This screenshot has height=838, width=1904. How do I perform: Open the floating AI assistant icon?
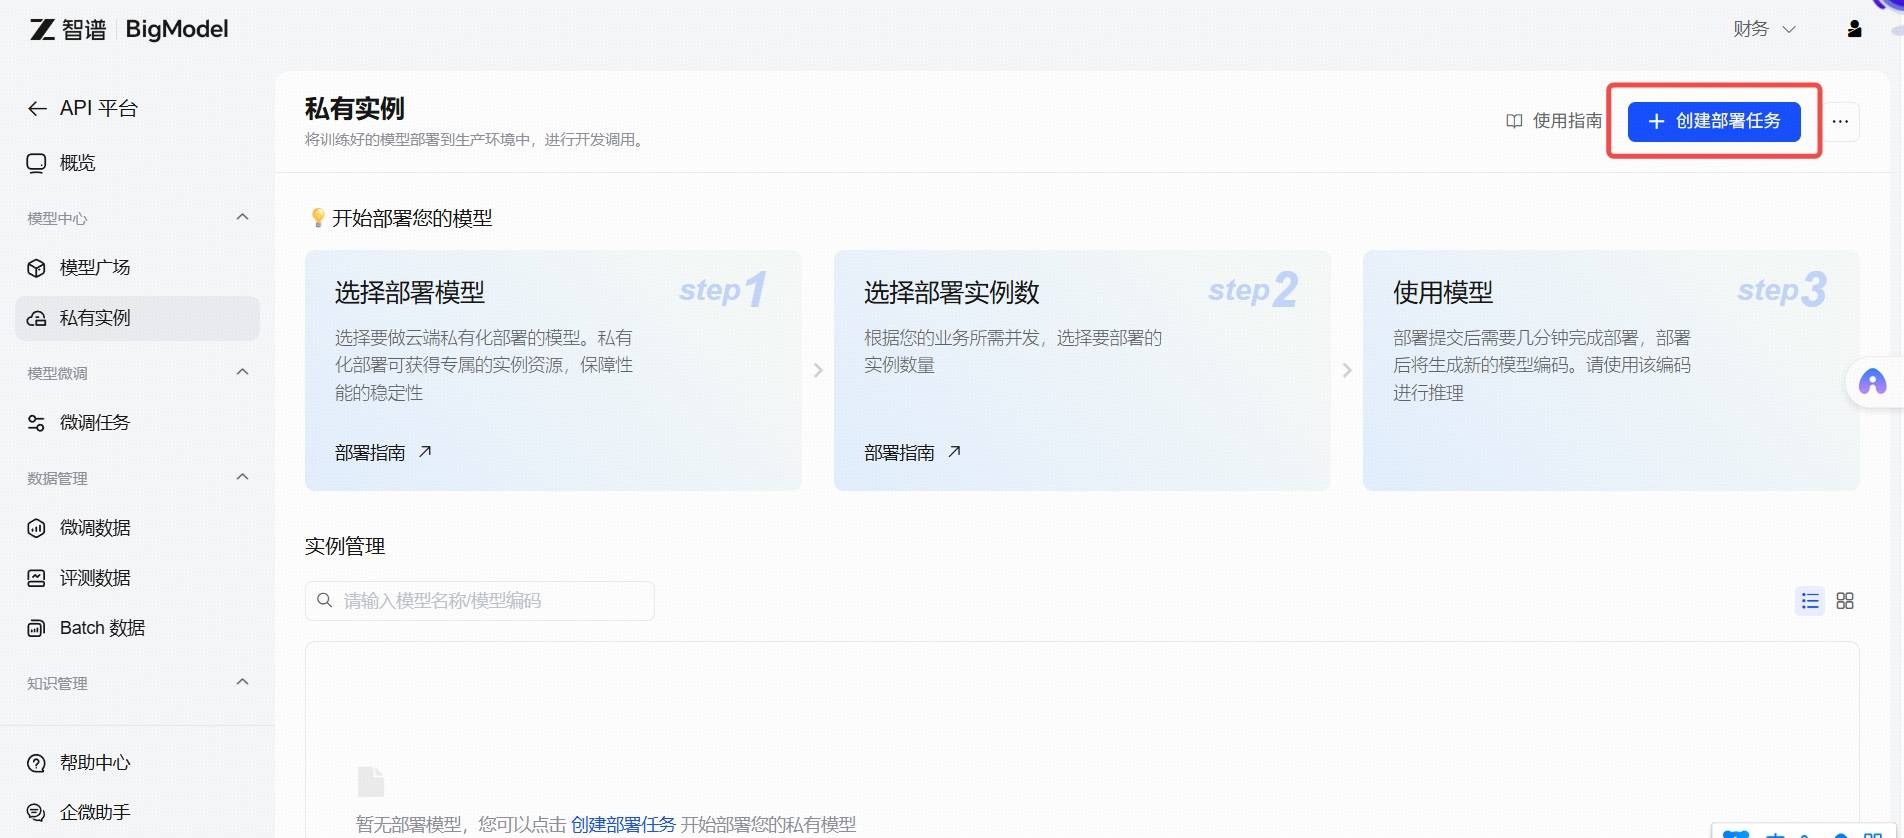[x=1872, y=382]
